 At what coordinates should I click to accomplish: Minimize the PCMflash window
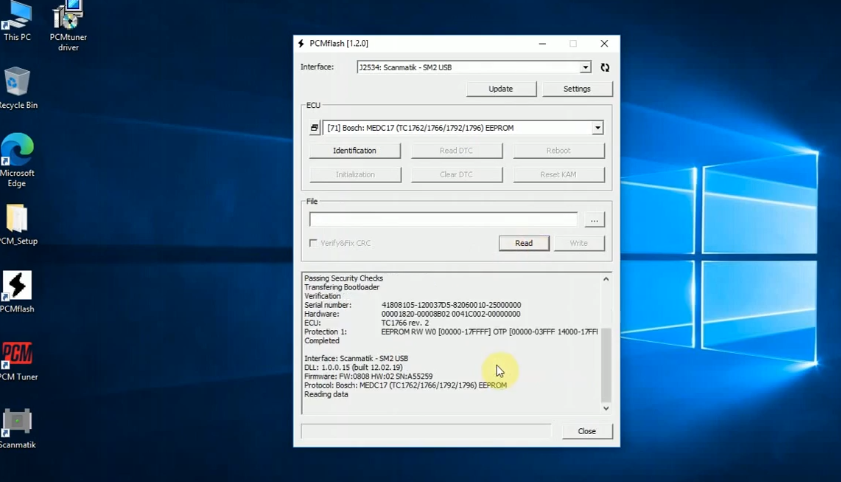point(542,44)
